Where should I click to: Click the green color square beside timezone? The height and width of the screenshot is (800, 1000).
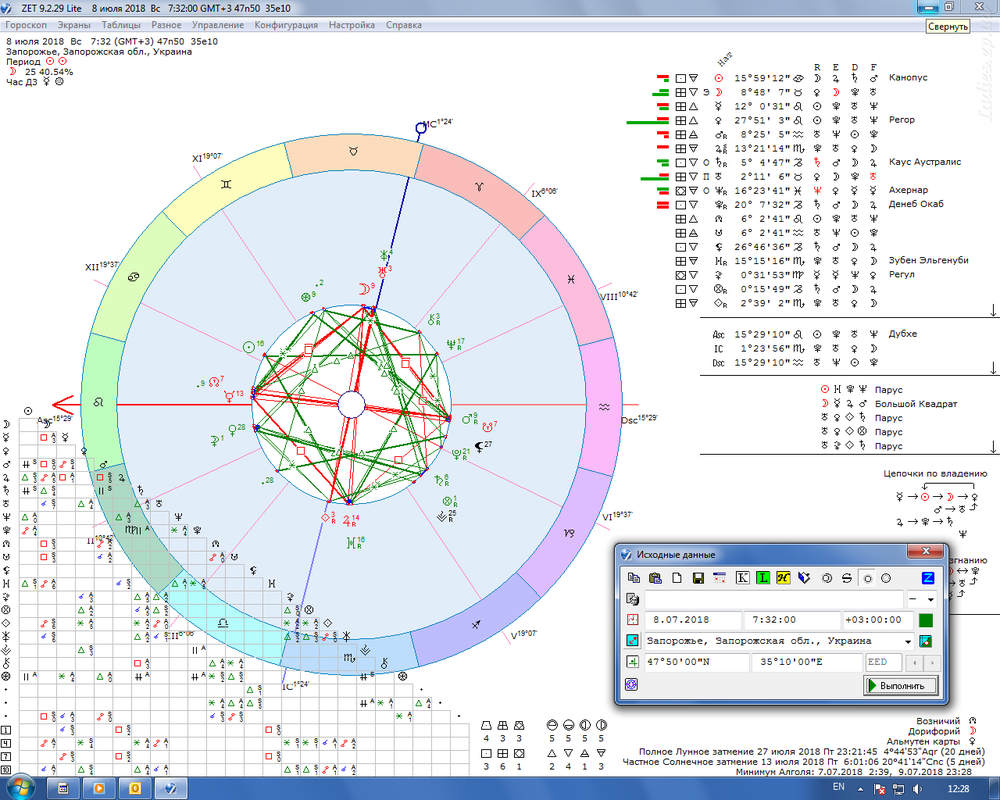(926, 620)
